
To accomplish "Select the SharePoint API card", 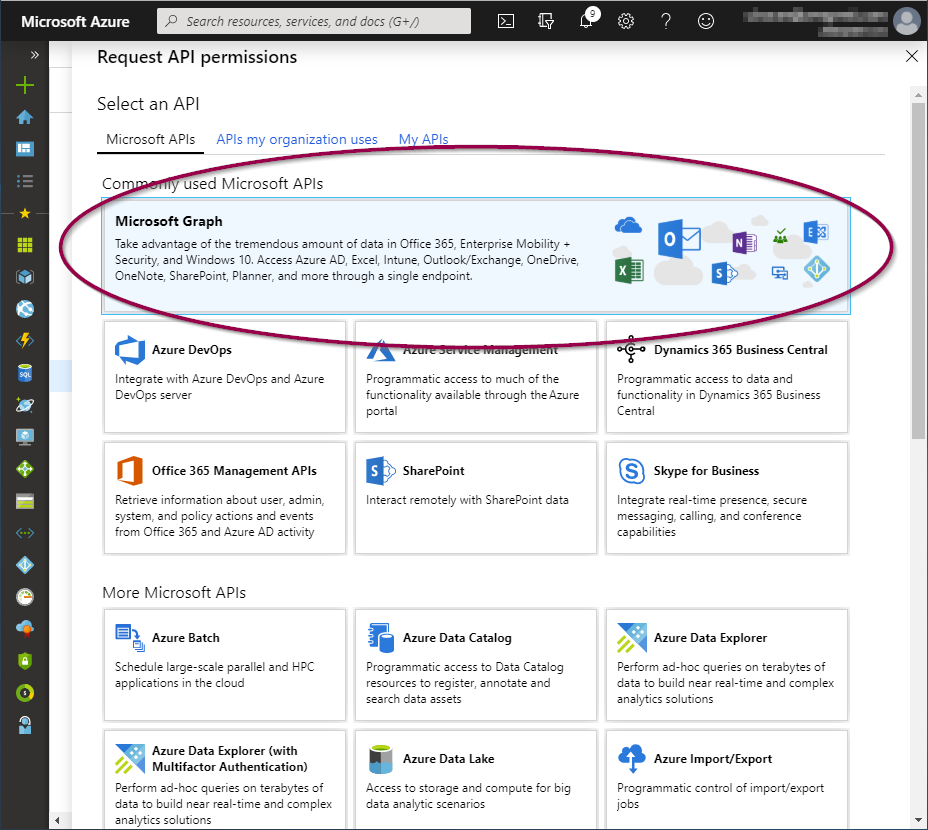I will point(476,498).
